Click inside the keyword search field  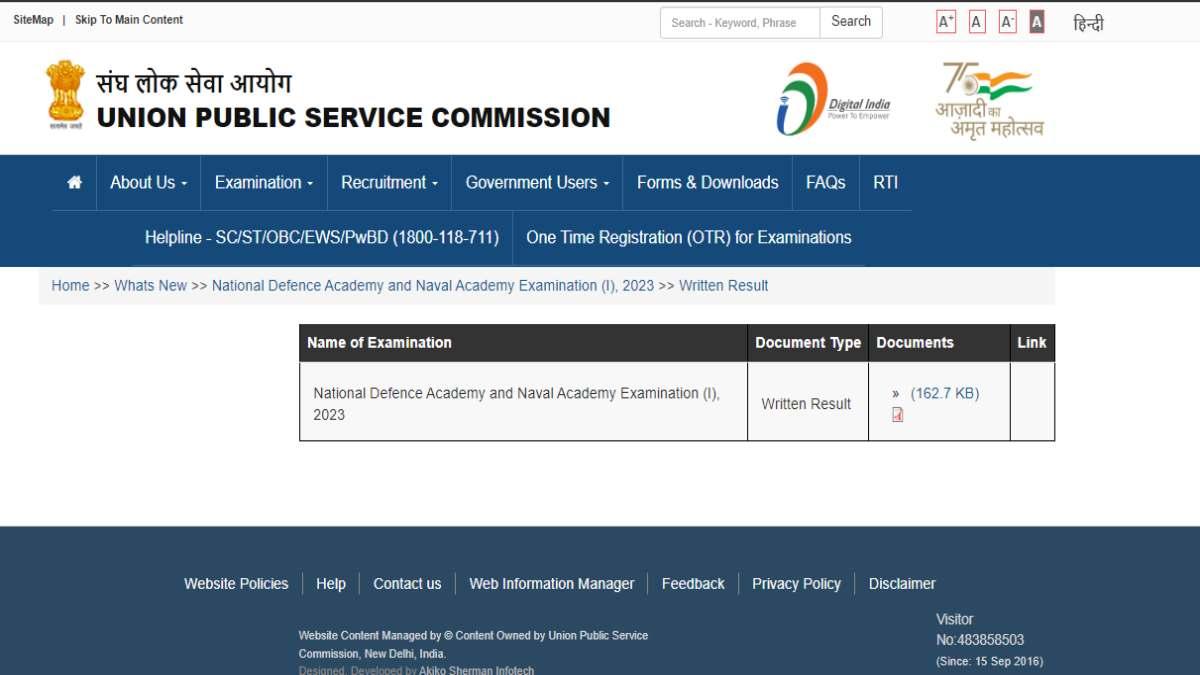pyautogui.click(x=740, y=21)
